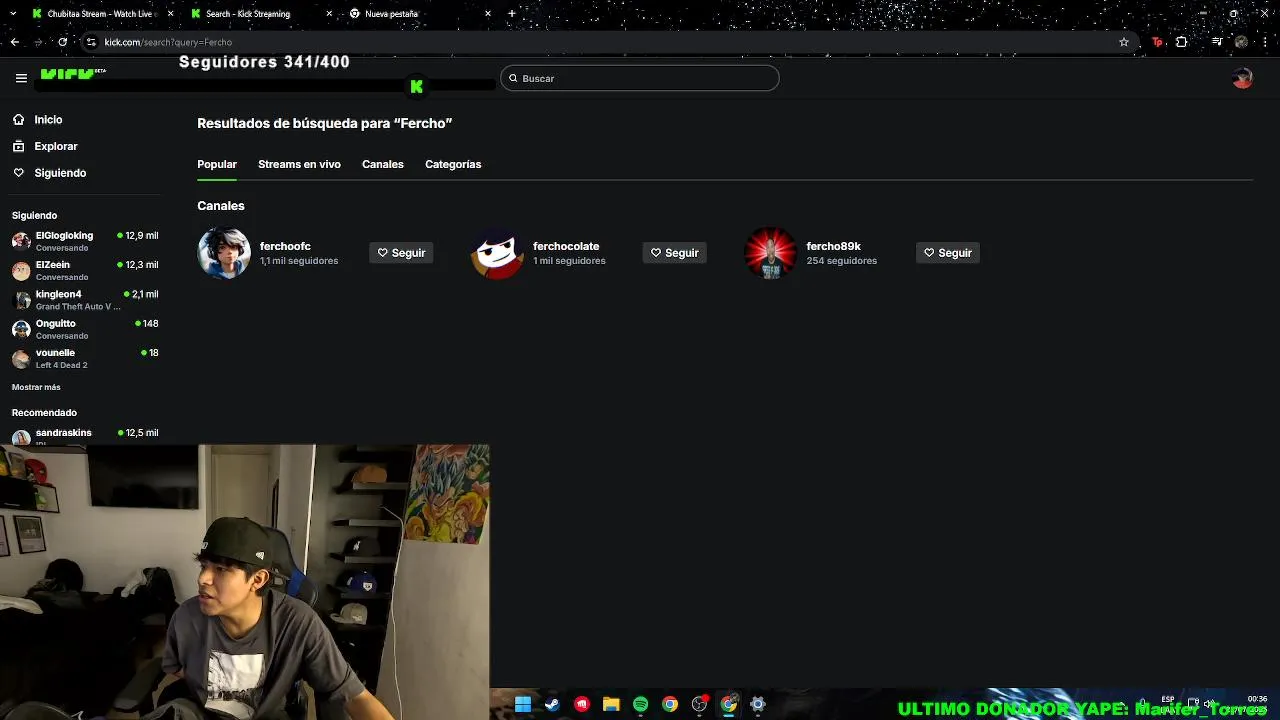The height and width of the screenshot is (720, 1280).
Task: Open ferchoofc channel name link
Action: pyautogui.click(x=285, y=246)
